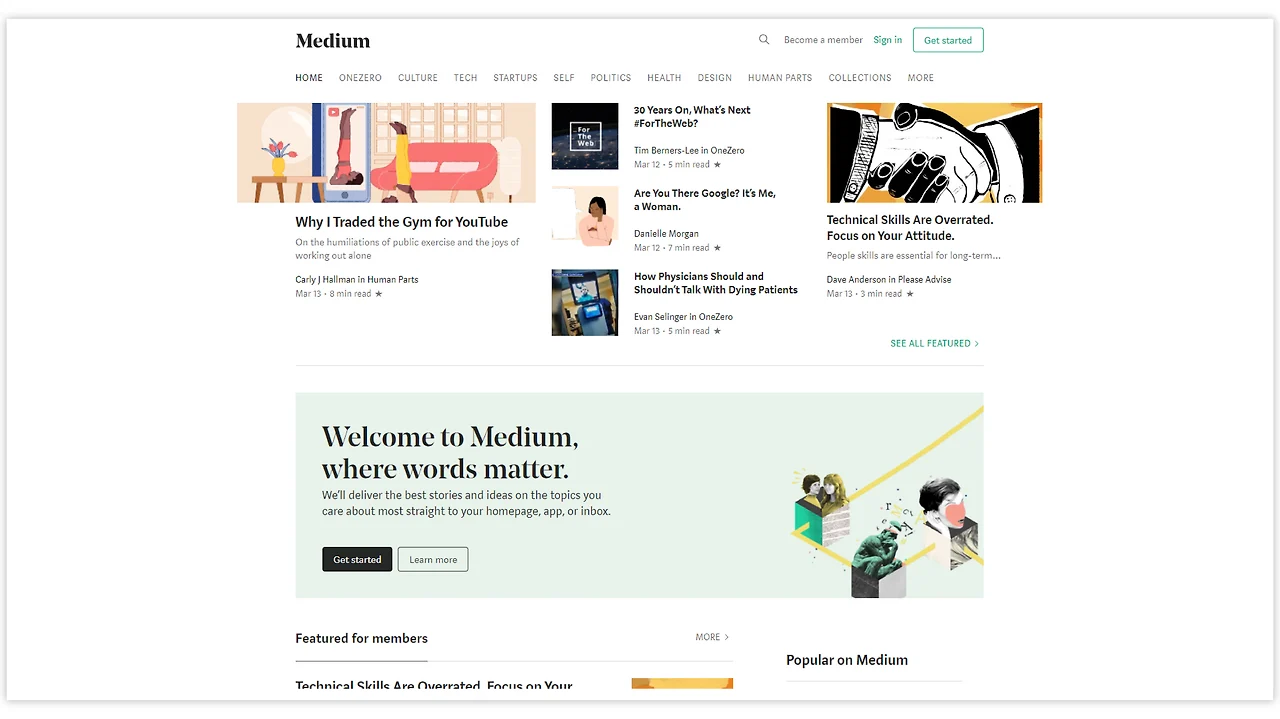Click star icon beside Tim Berners-Lee article
The width and height of the screenshot is (1280, 719).
pyautogui.click(x=717, y=164)
